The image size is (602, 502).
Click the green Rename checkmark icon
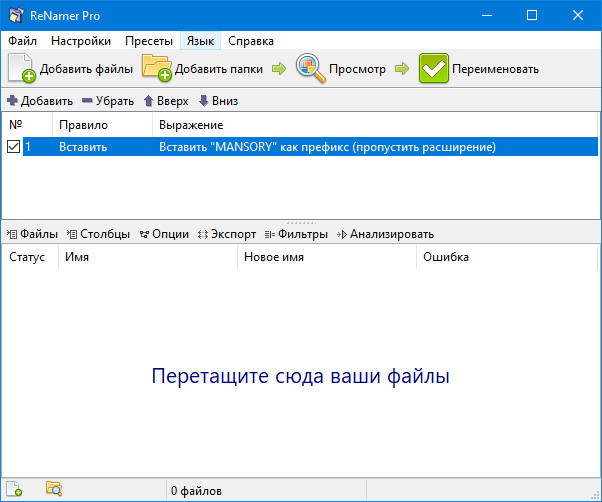pyautogui.click(x=434, y=69)
